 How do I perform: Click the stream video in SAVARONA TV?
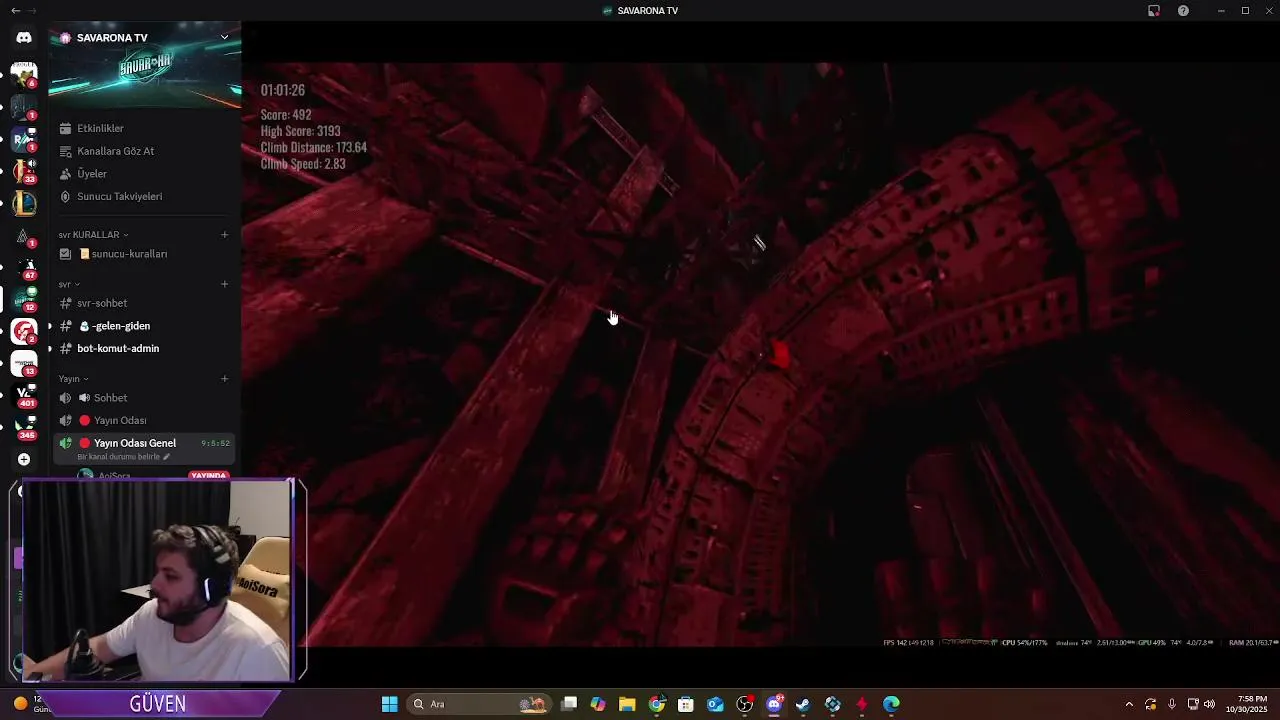pyautogui.click(x=762, y=355)
